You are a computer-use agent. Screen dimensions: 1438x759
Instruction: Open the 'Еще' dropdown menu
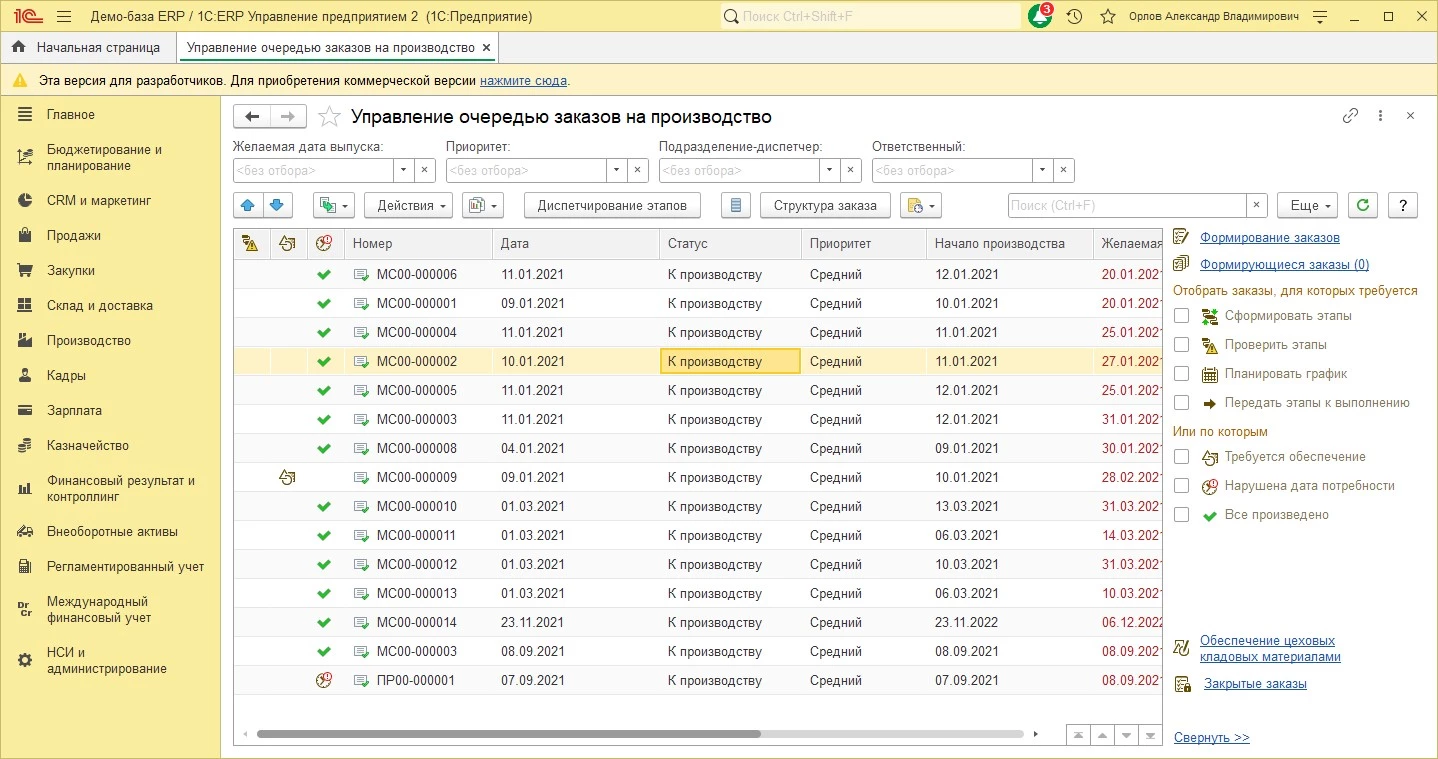[x=1307, y=206]
